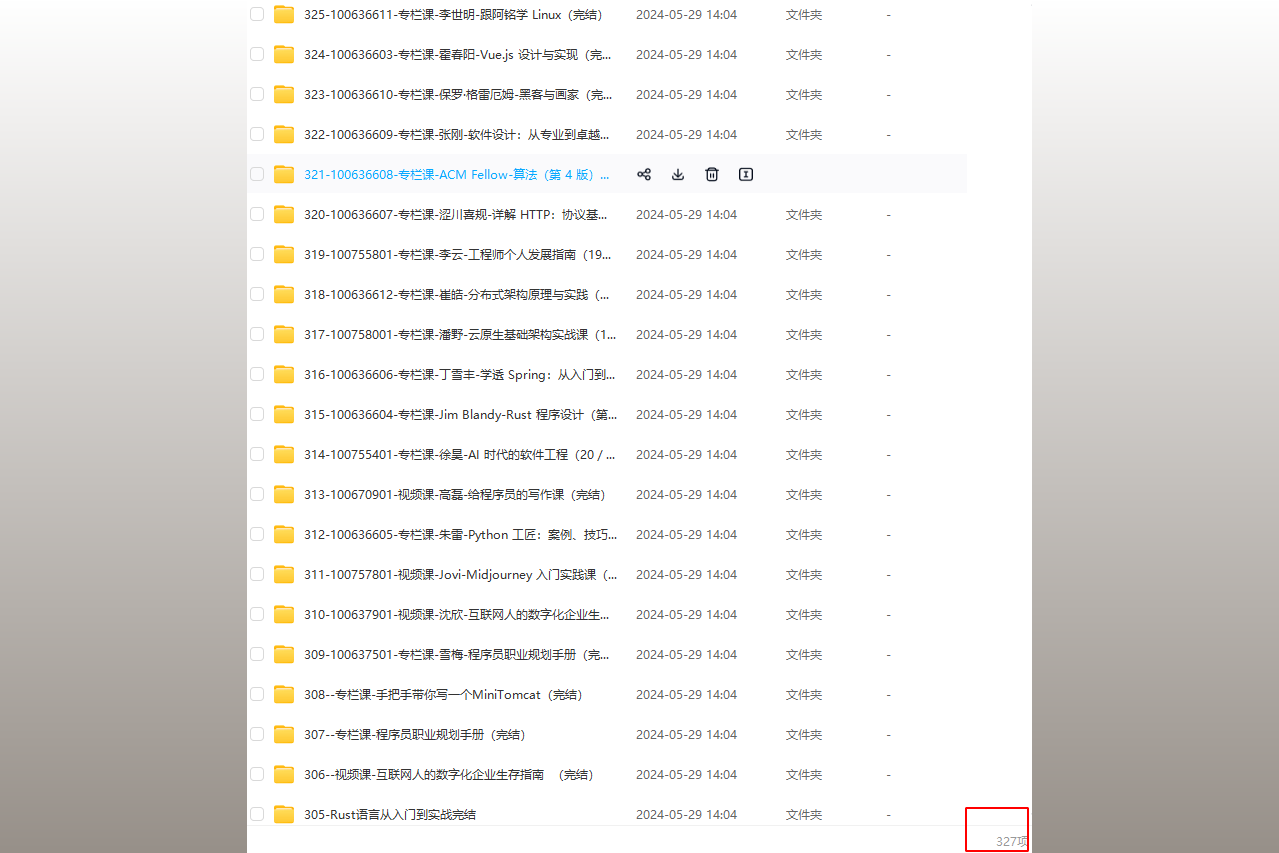Click folder icon of 305 Rust语言从入门到实战

[284, 814]
